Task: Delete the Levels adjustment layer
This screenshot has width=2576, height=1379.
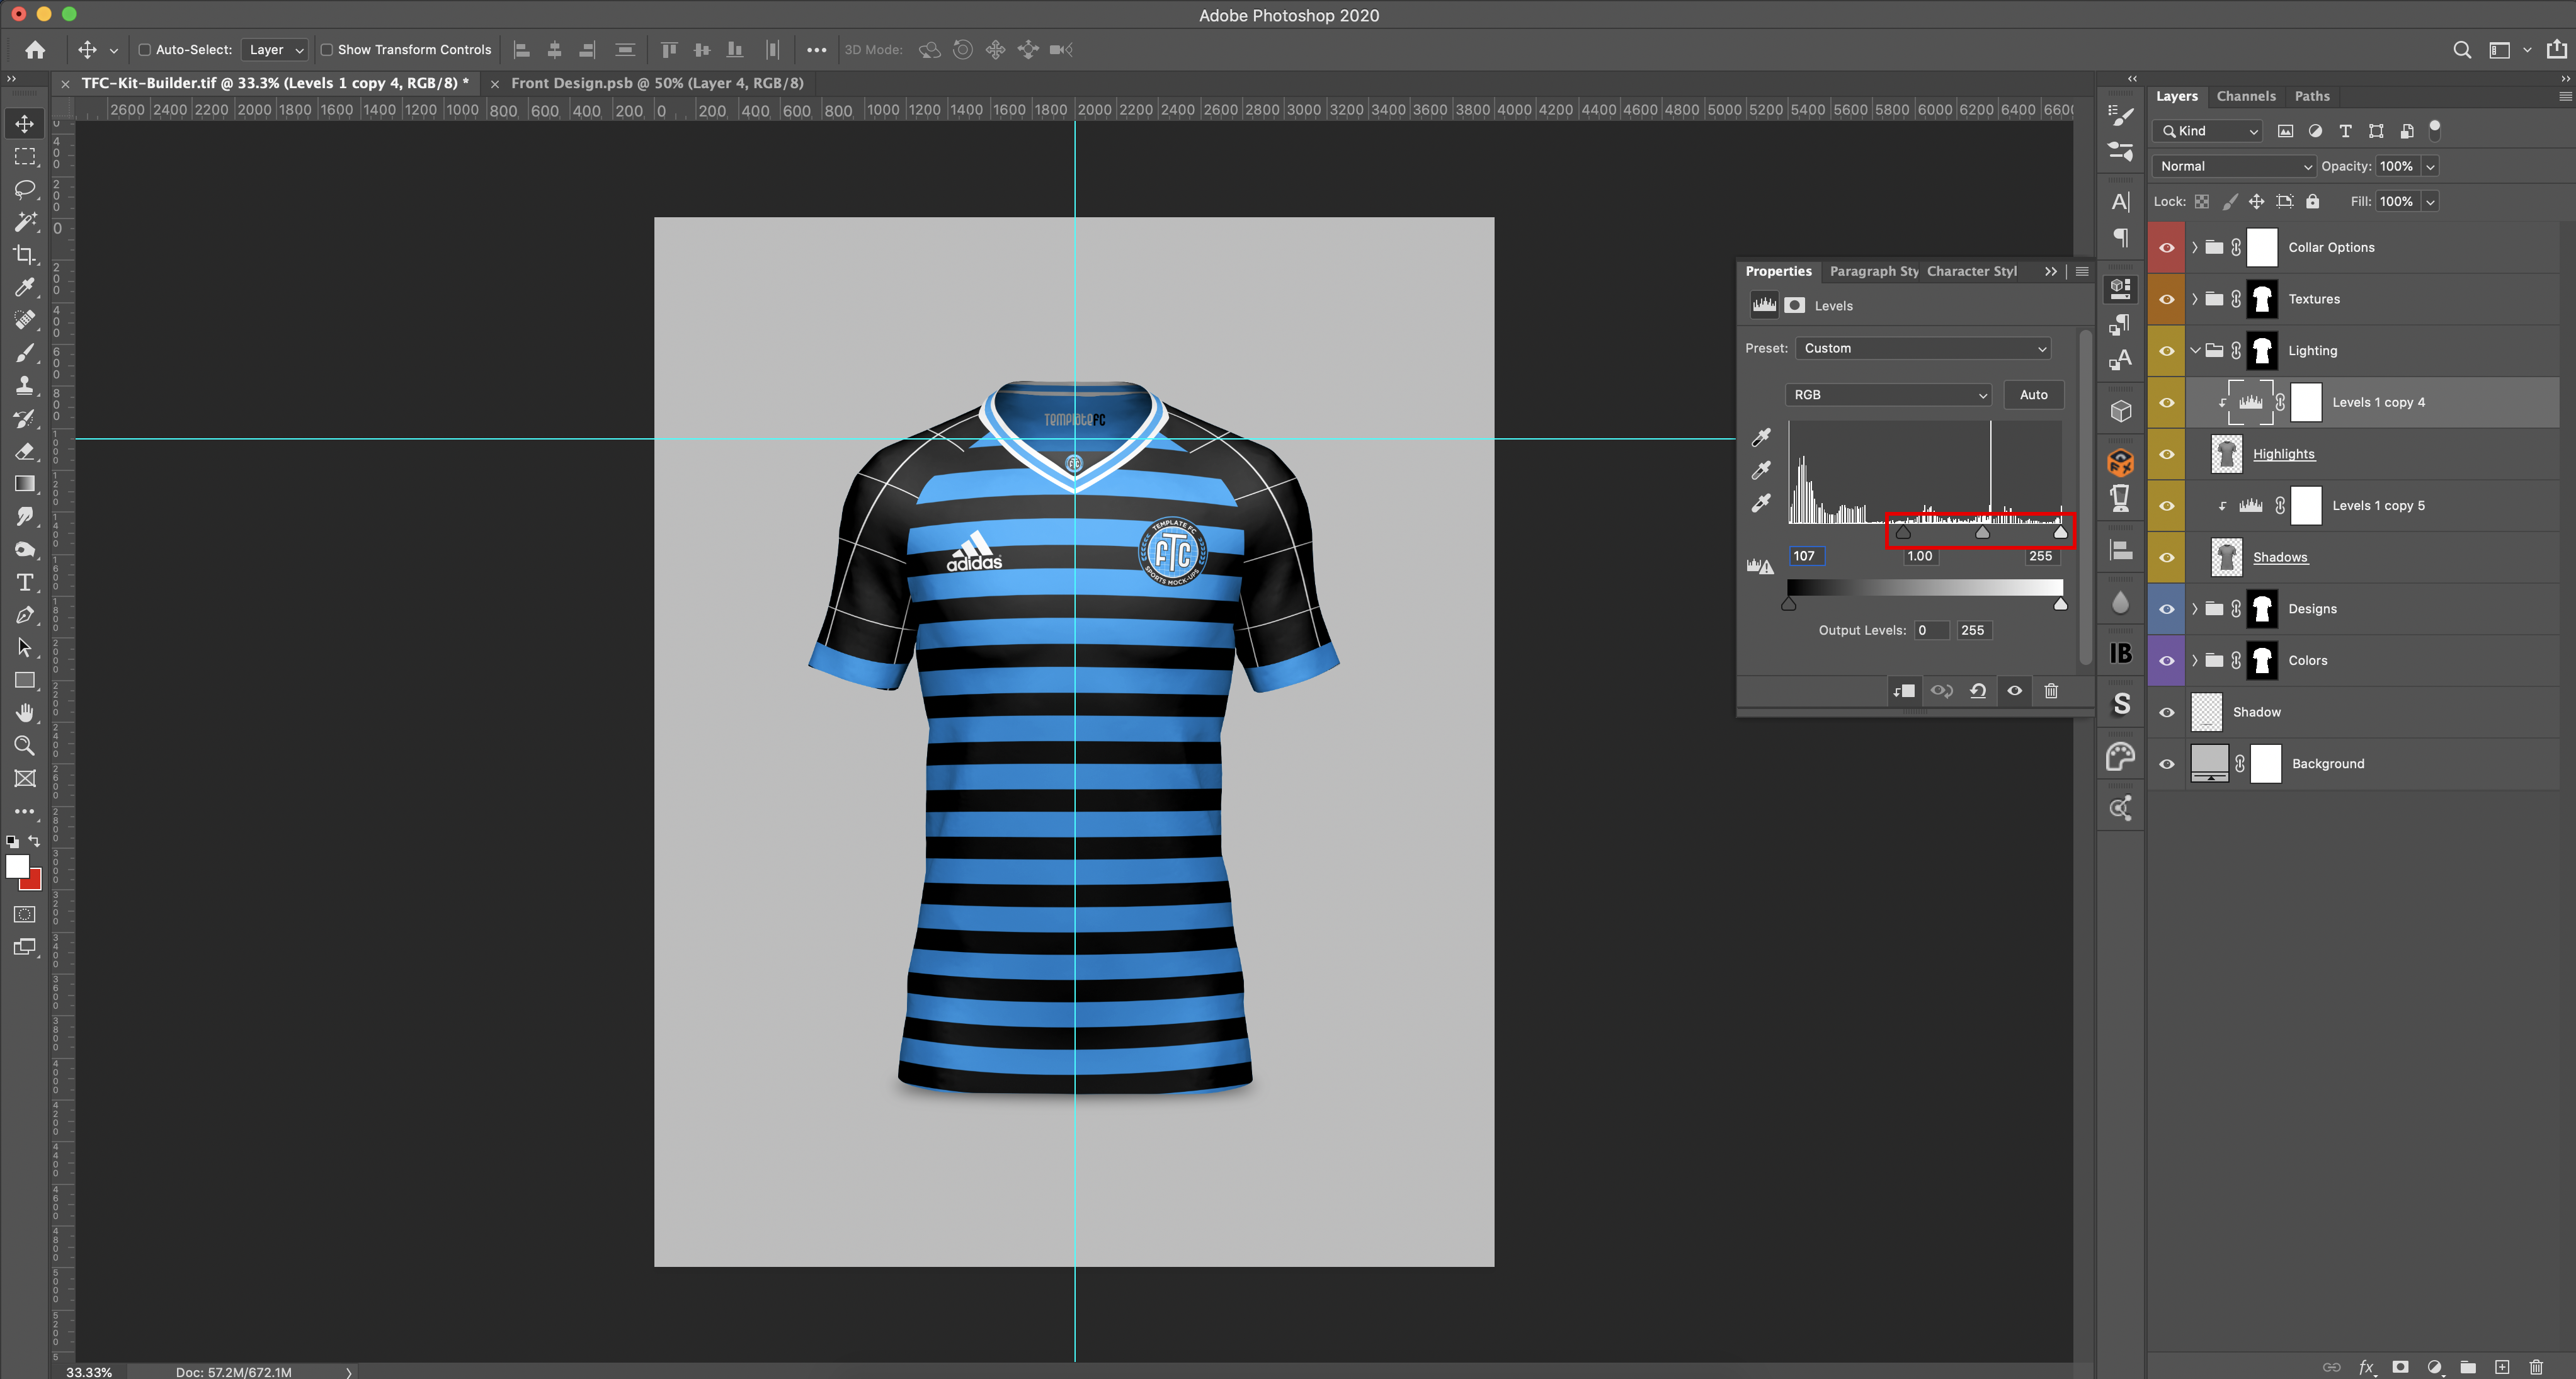Action: [2051, 691]
